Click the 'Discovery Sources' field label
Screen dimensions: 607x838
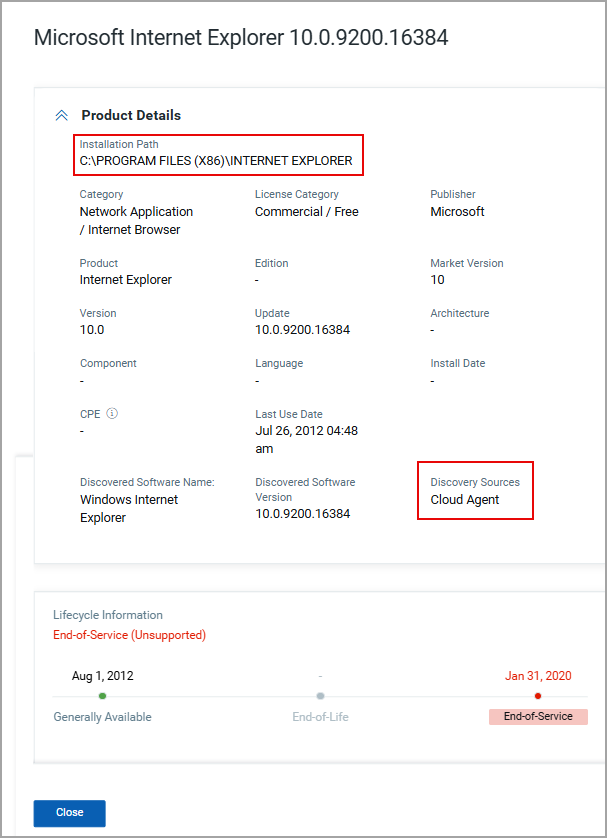coord(475,482)
